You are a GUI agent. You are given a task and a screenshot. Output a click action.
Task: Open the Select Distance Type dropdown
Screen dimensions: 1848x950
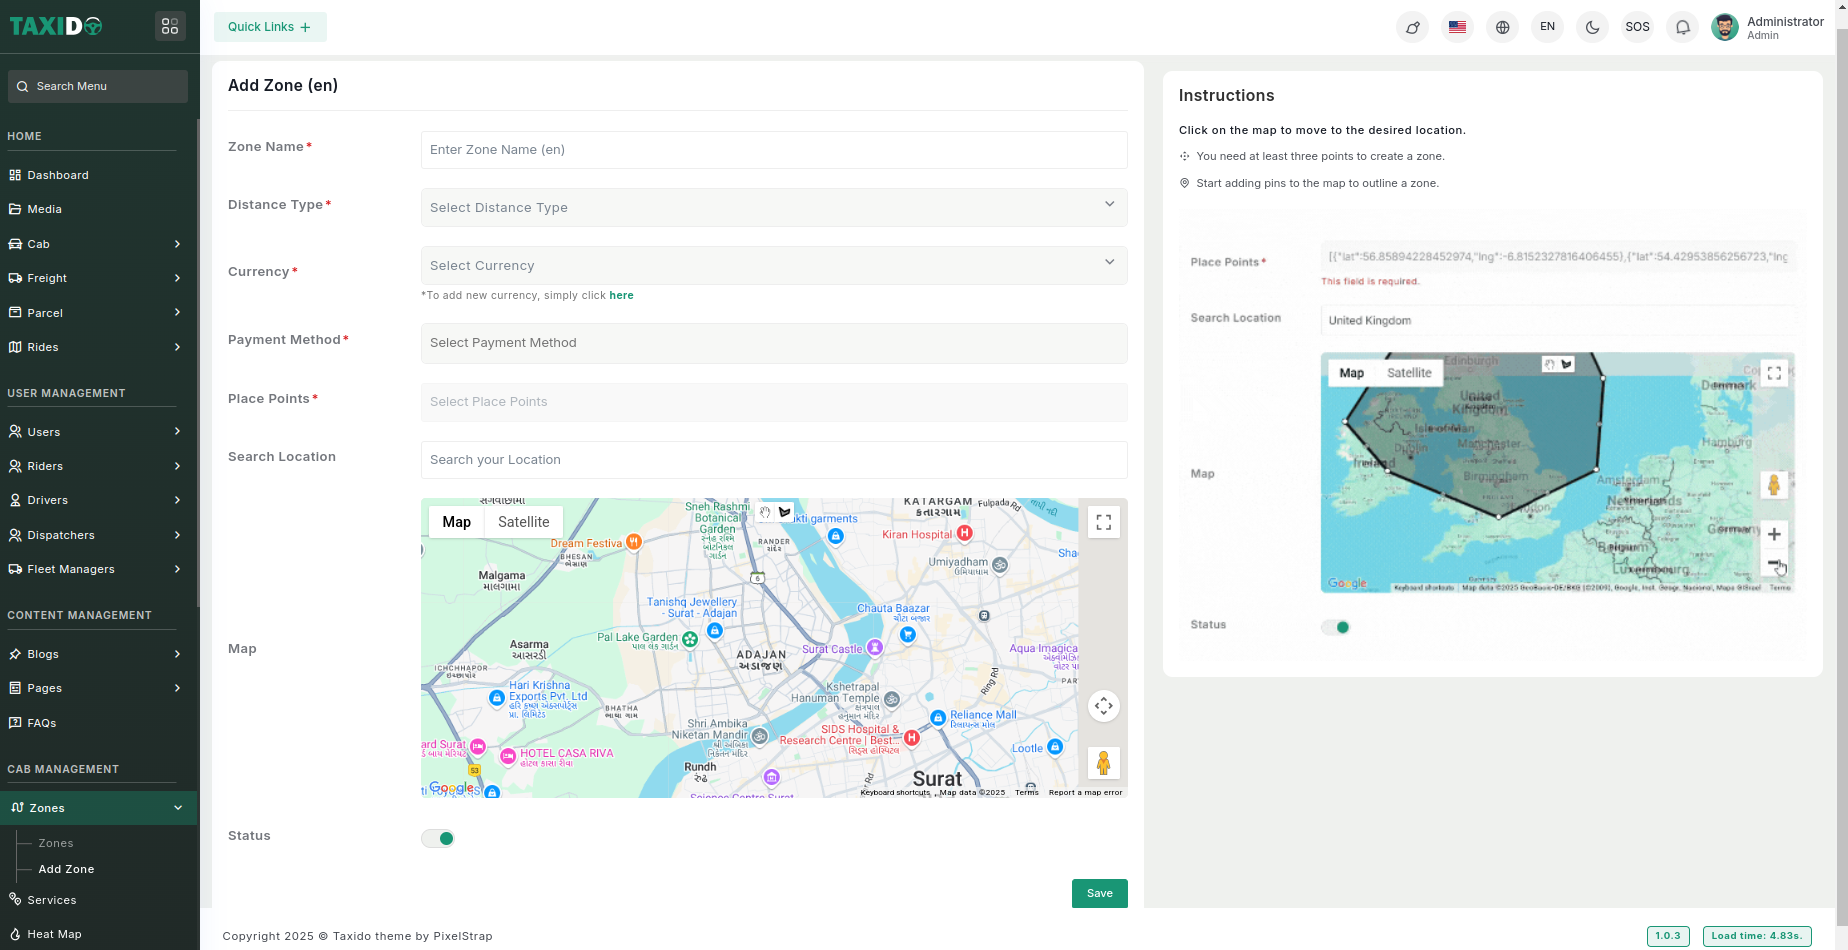773,207
